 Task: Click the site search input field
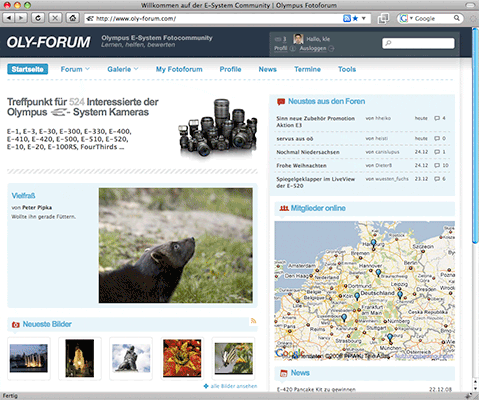pyautogui.click(x=418, y=43)
